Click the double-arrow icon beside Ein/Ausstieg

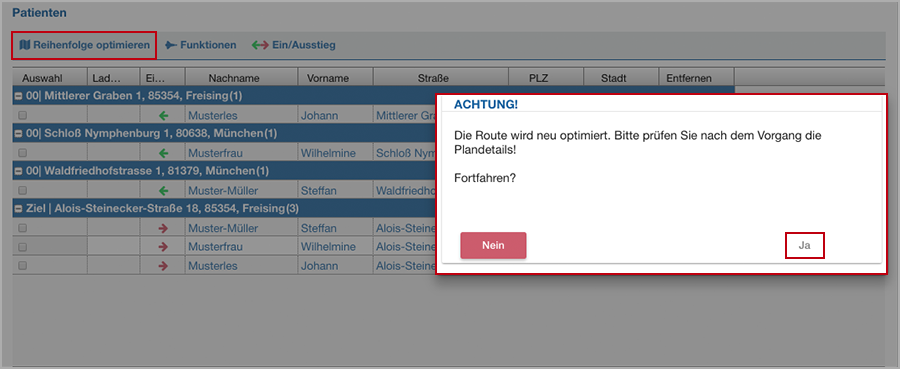pos(260,45)
